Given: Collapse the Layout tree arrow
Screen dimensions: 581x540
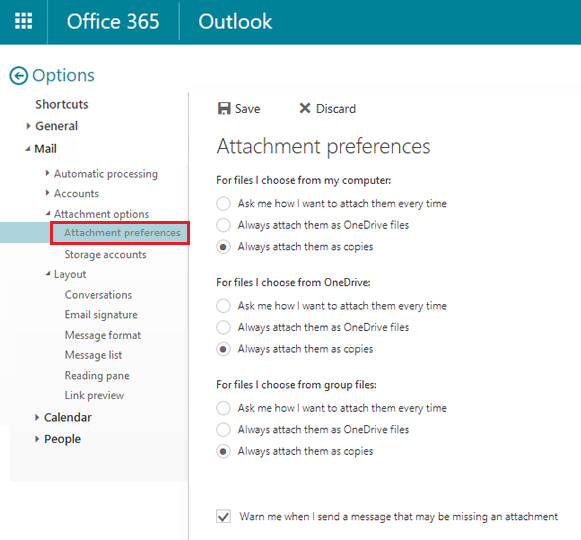Looking at the screenshot, I should [x=48, y=274].
